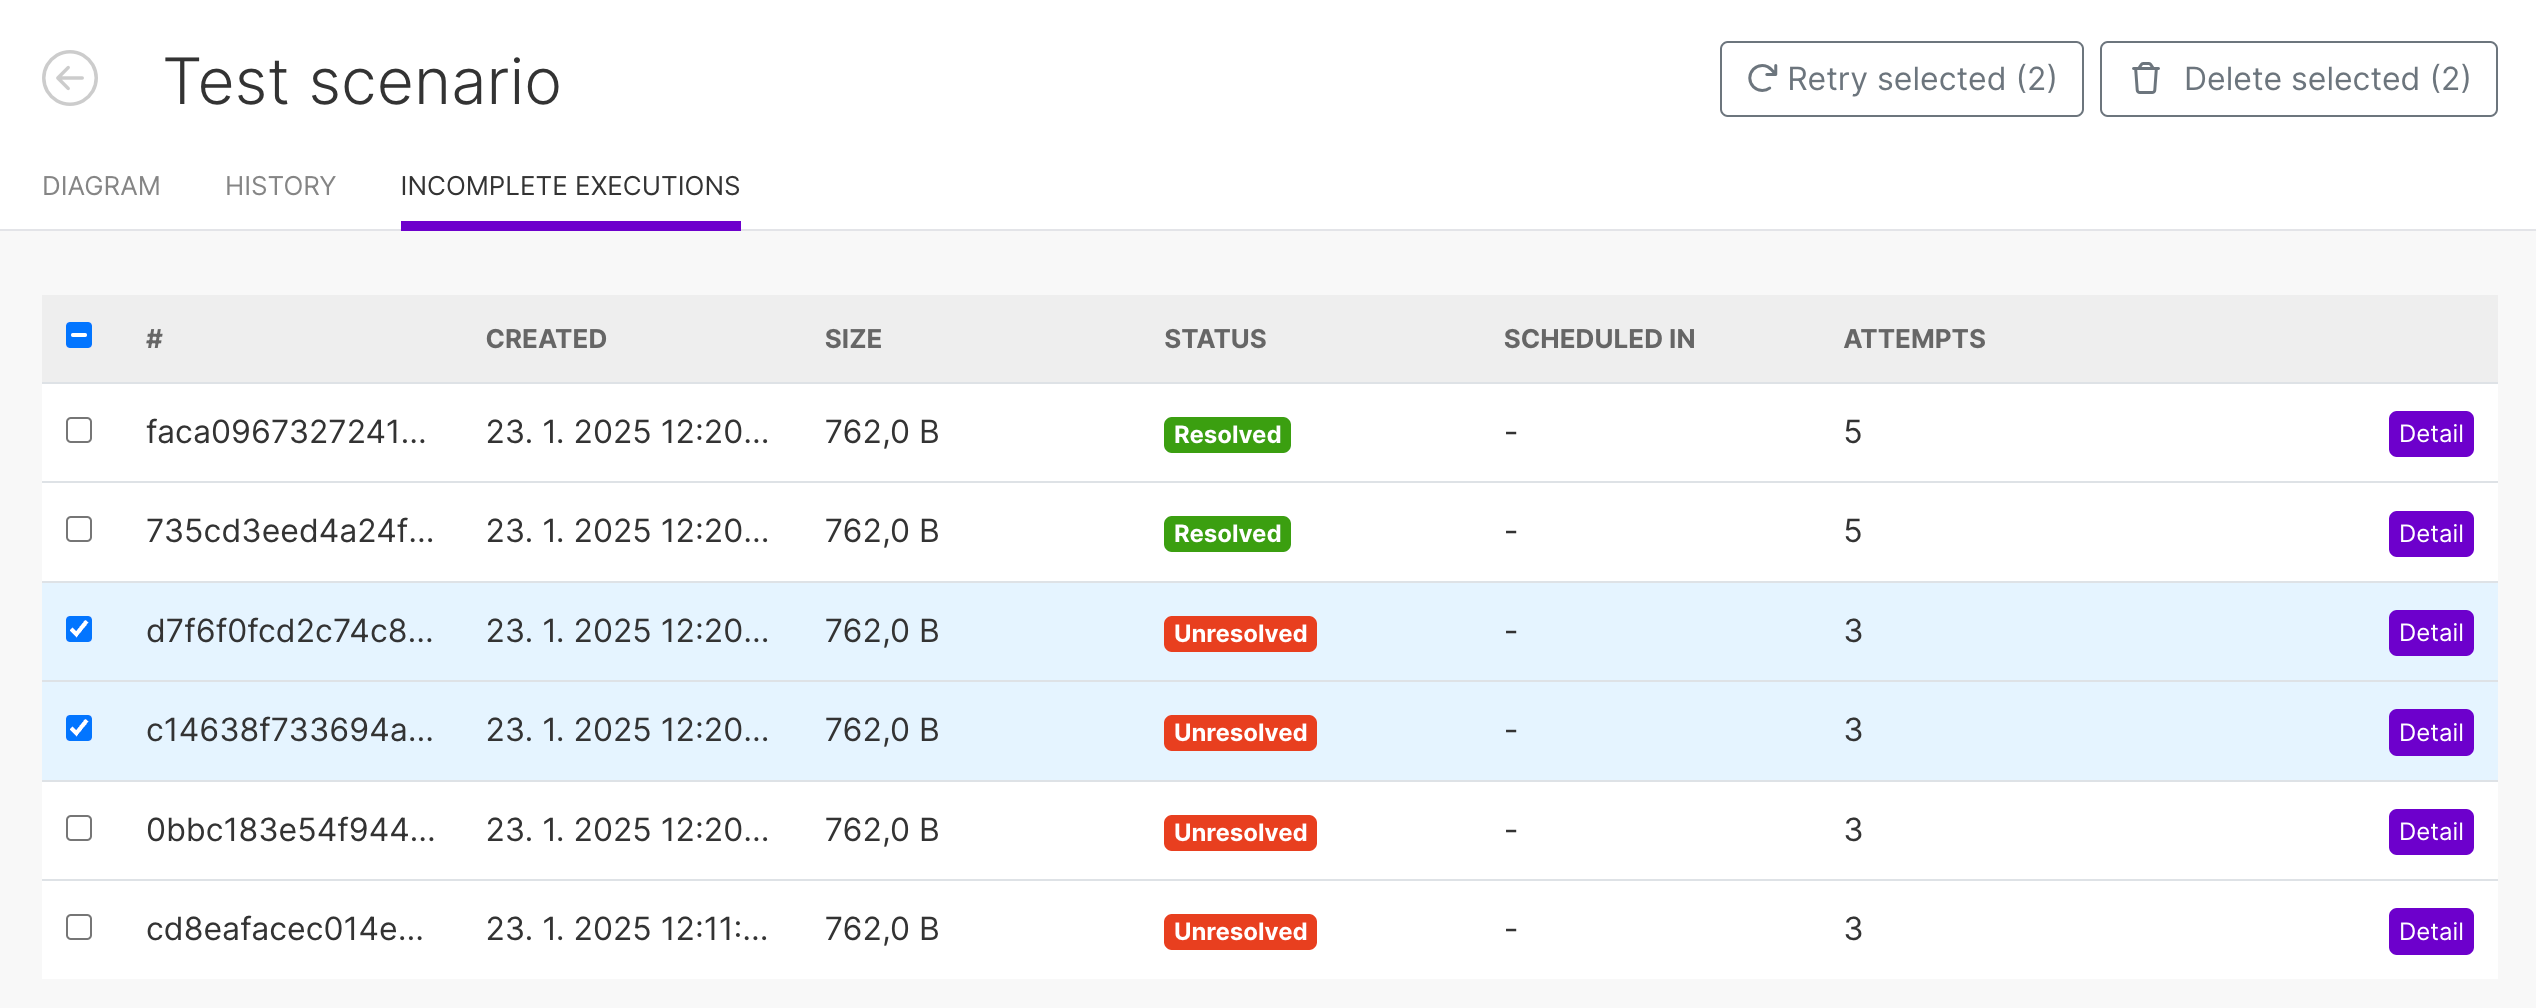Click execution ID 0bbc183e54f944...
The image size is (2536, 1008).
(291, 830)
